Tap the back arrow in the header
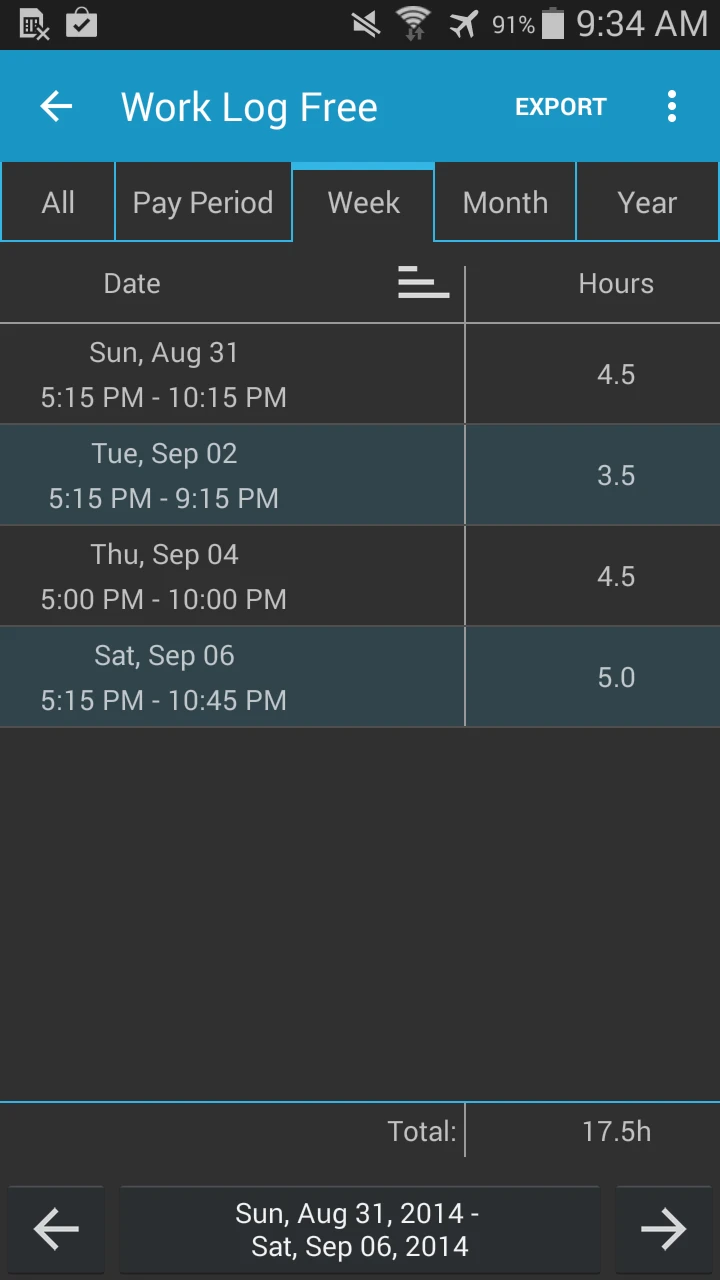The image size is (720, 1280). pyautogui.click(x=56, y=106)
